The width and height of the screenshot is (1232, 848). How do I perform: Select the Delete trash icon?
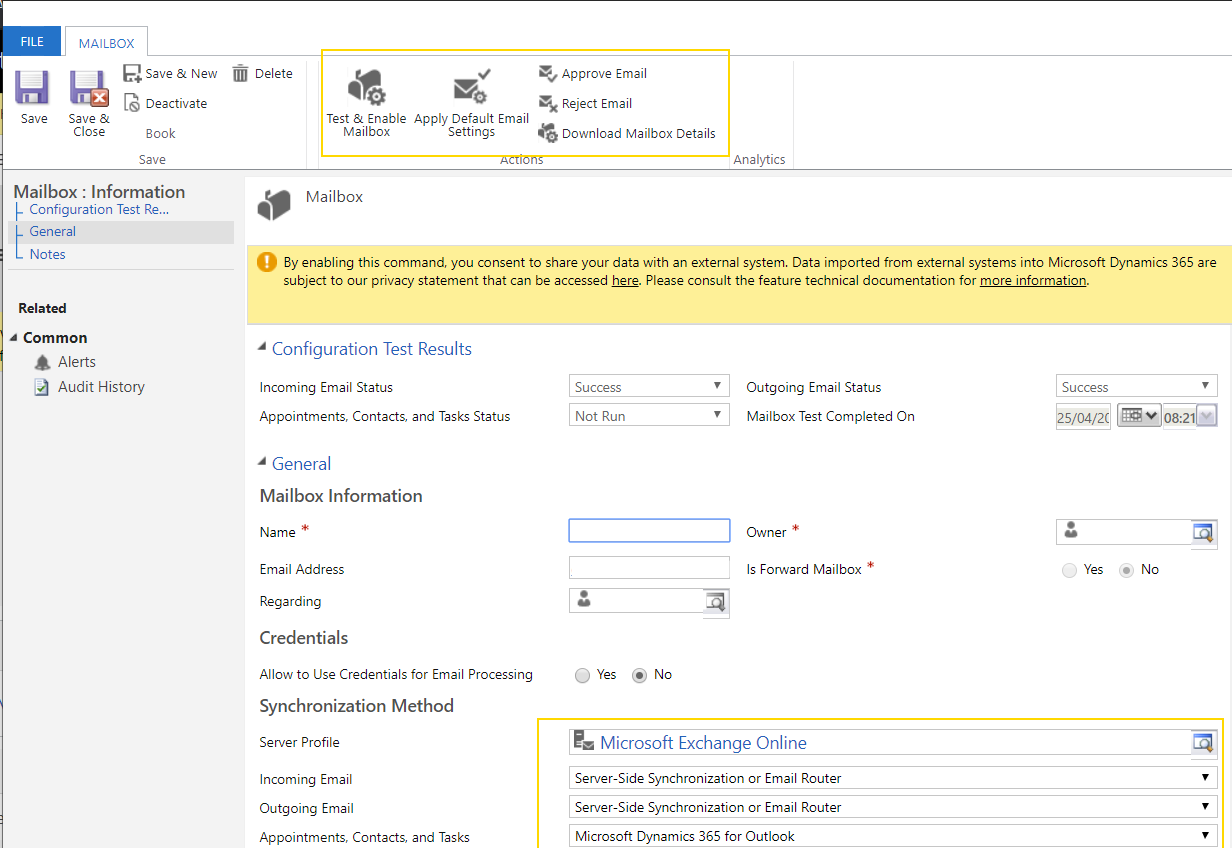[x=240, y=72]
